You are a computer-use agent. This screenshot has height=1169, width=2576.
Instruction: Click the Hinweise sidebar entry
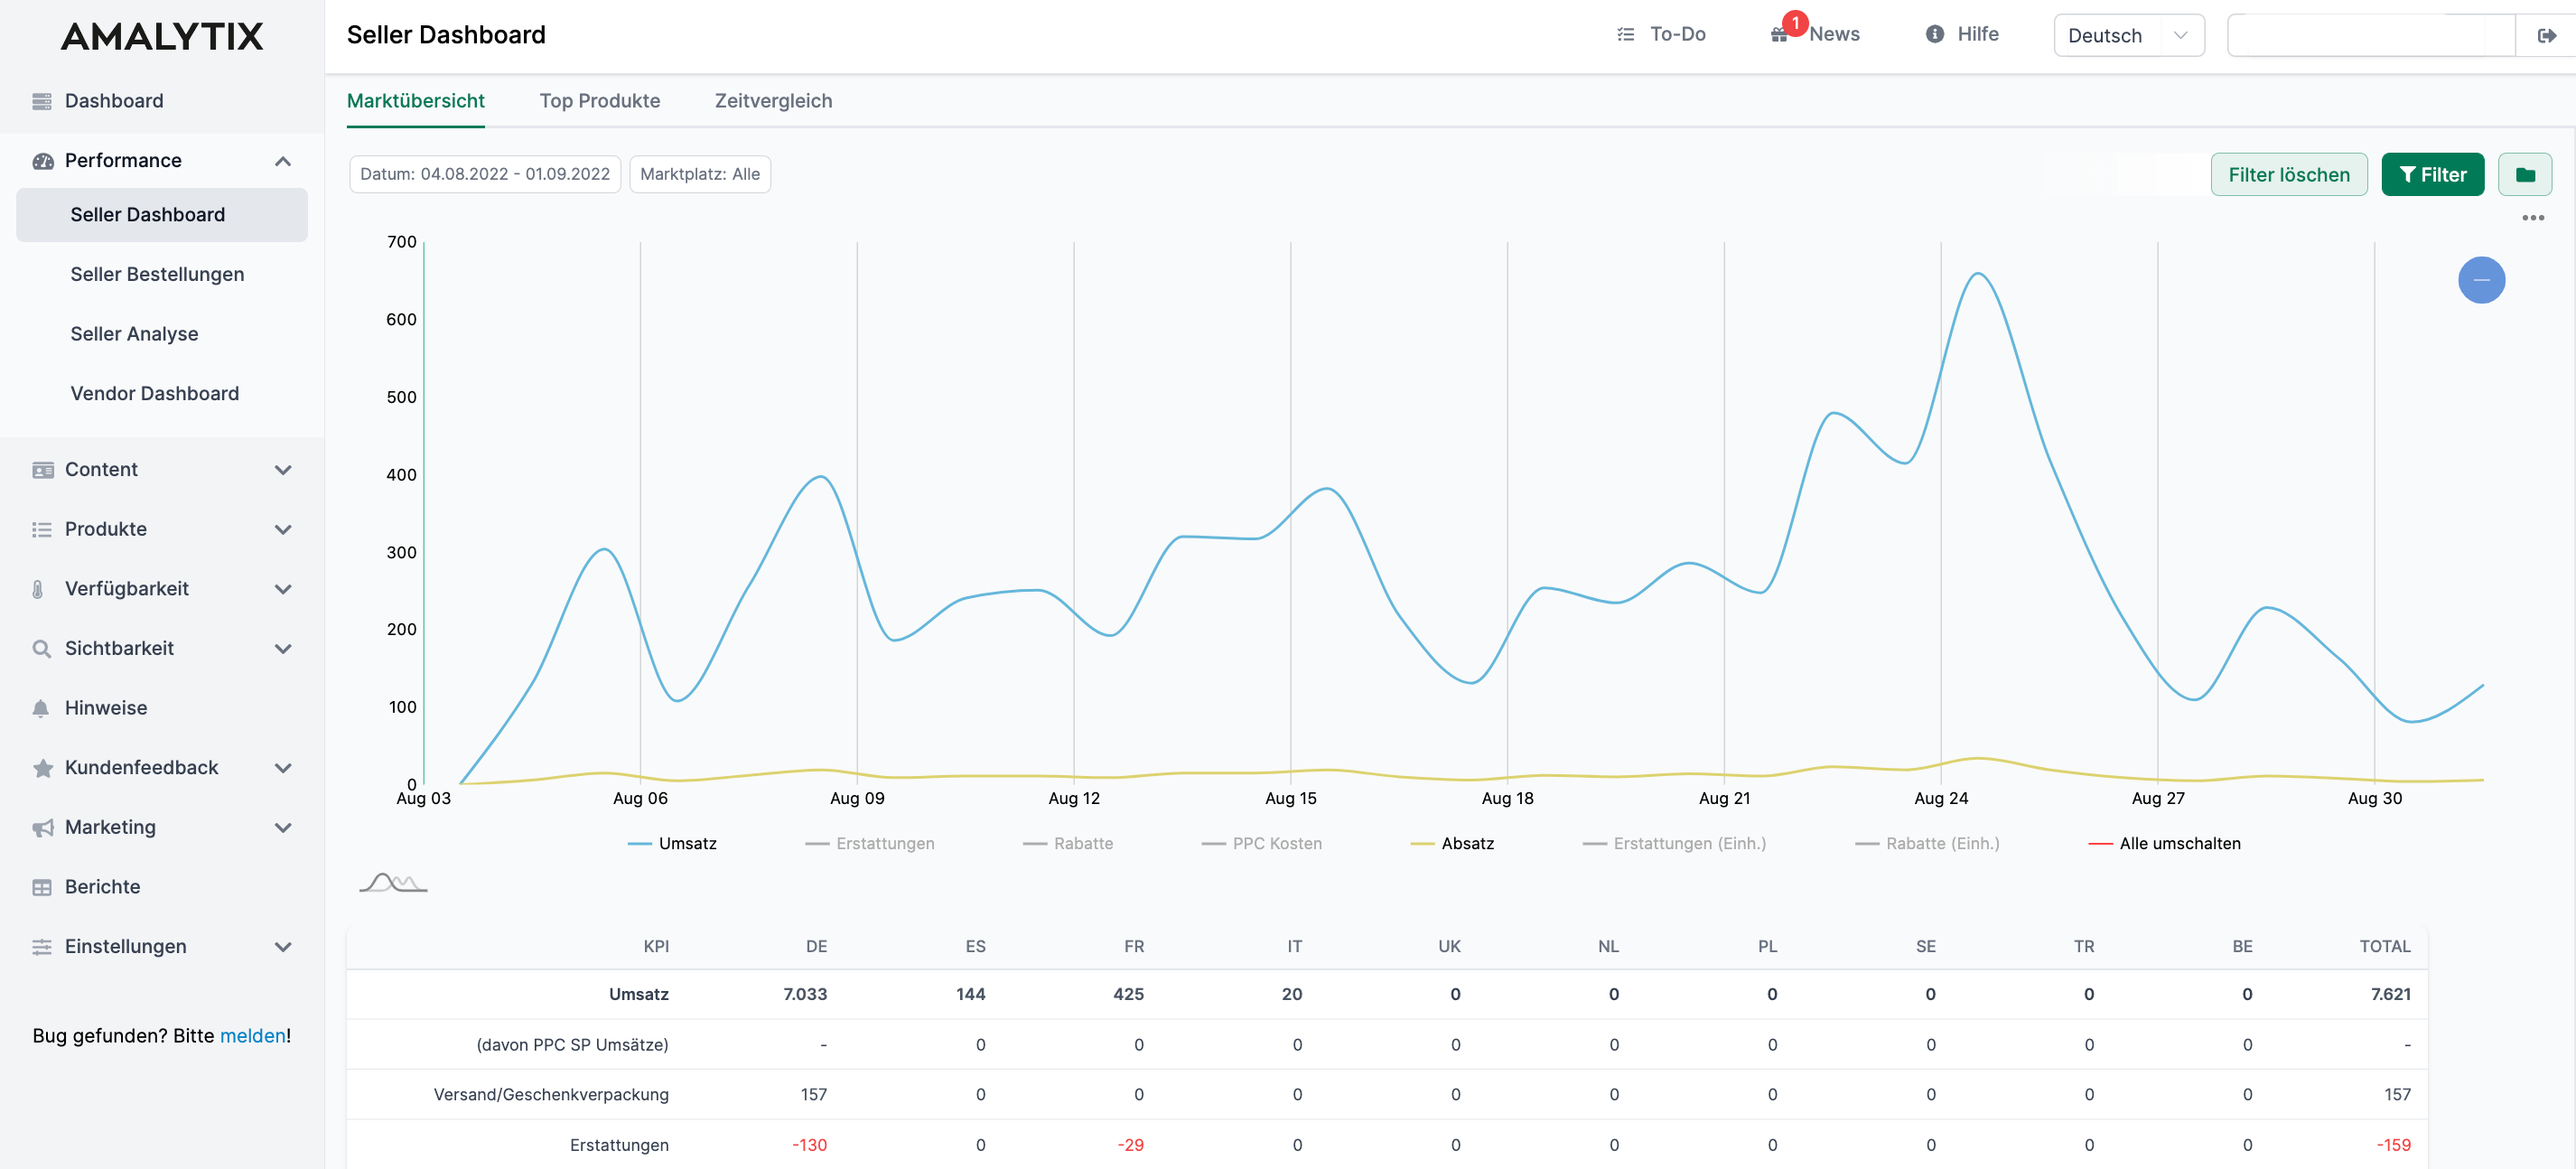point(105,708)
